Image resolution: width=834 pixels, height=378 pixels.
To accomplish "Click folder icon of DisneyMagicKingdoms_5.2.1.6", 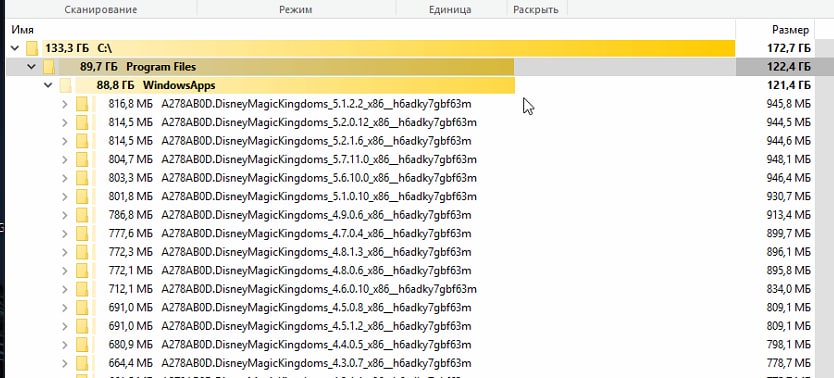I will click(x=82, y=141).
